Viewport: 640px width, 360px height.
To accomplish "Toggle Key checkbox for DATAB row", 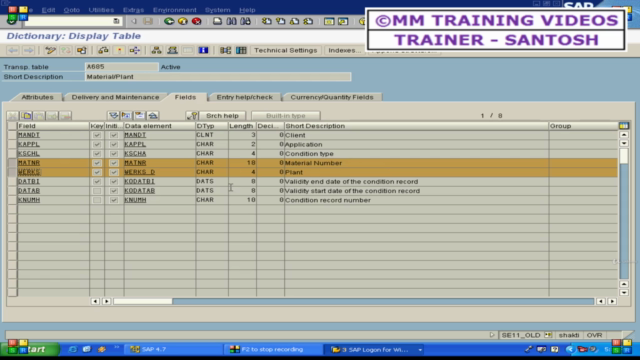I will (97, 191).
